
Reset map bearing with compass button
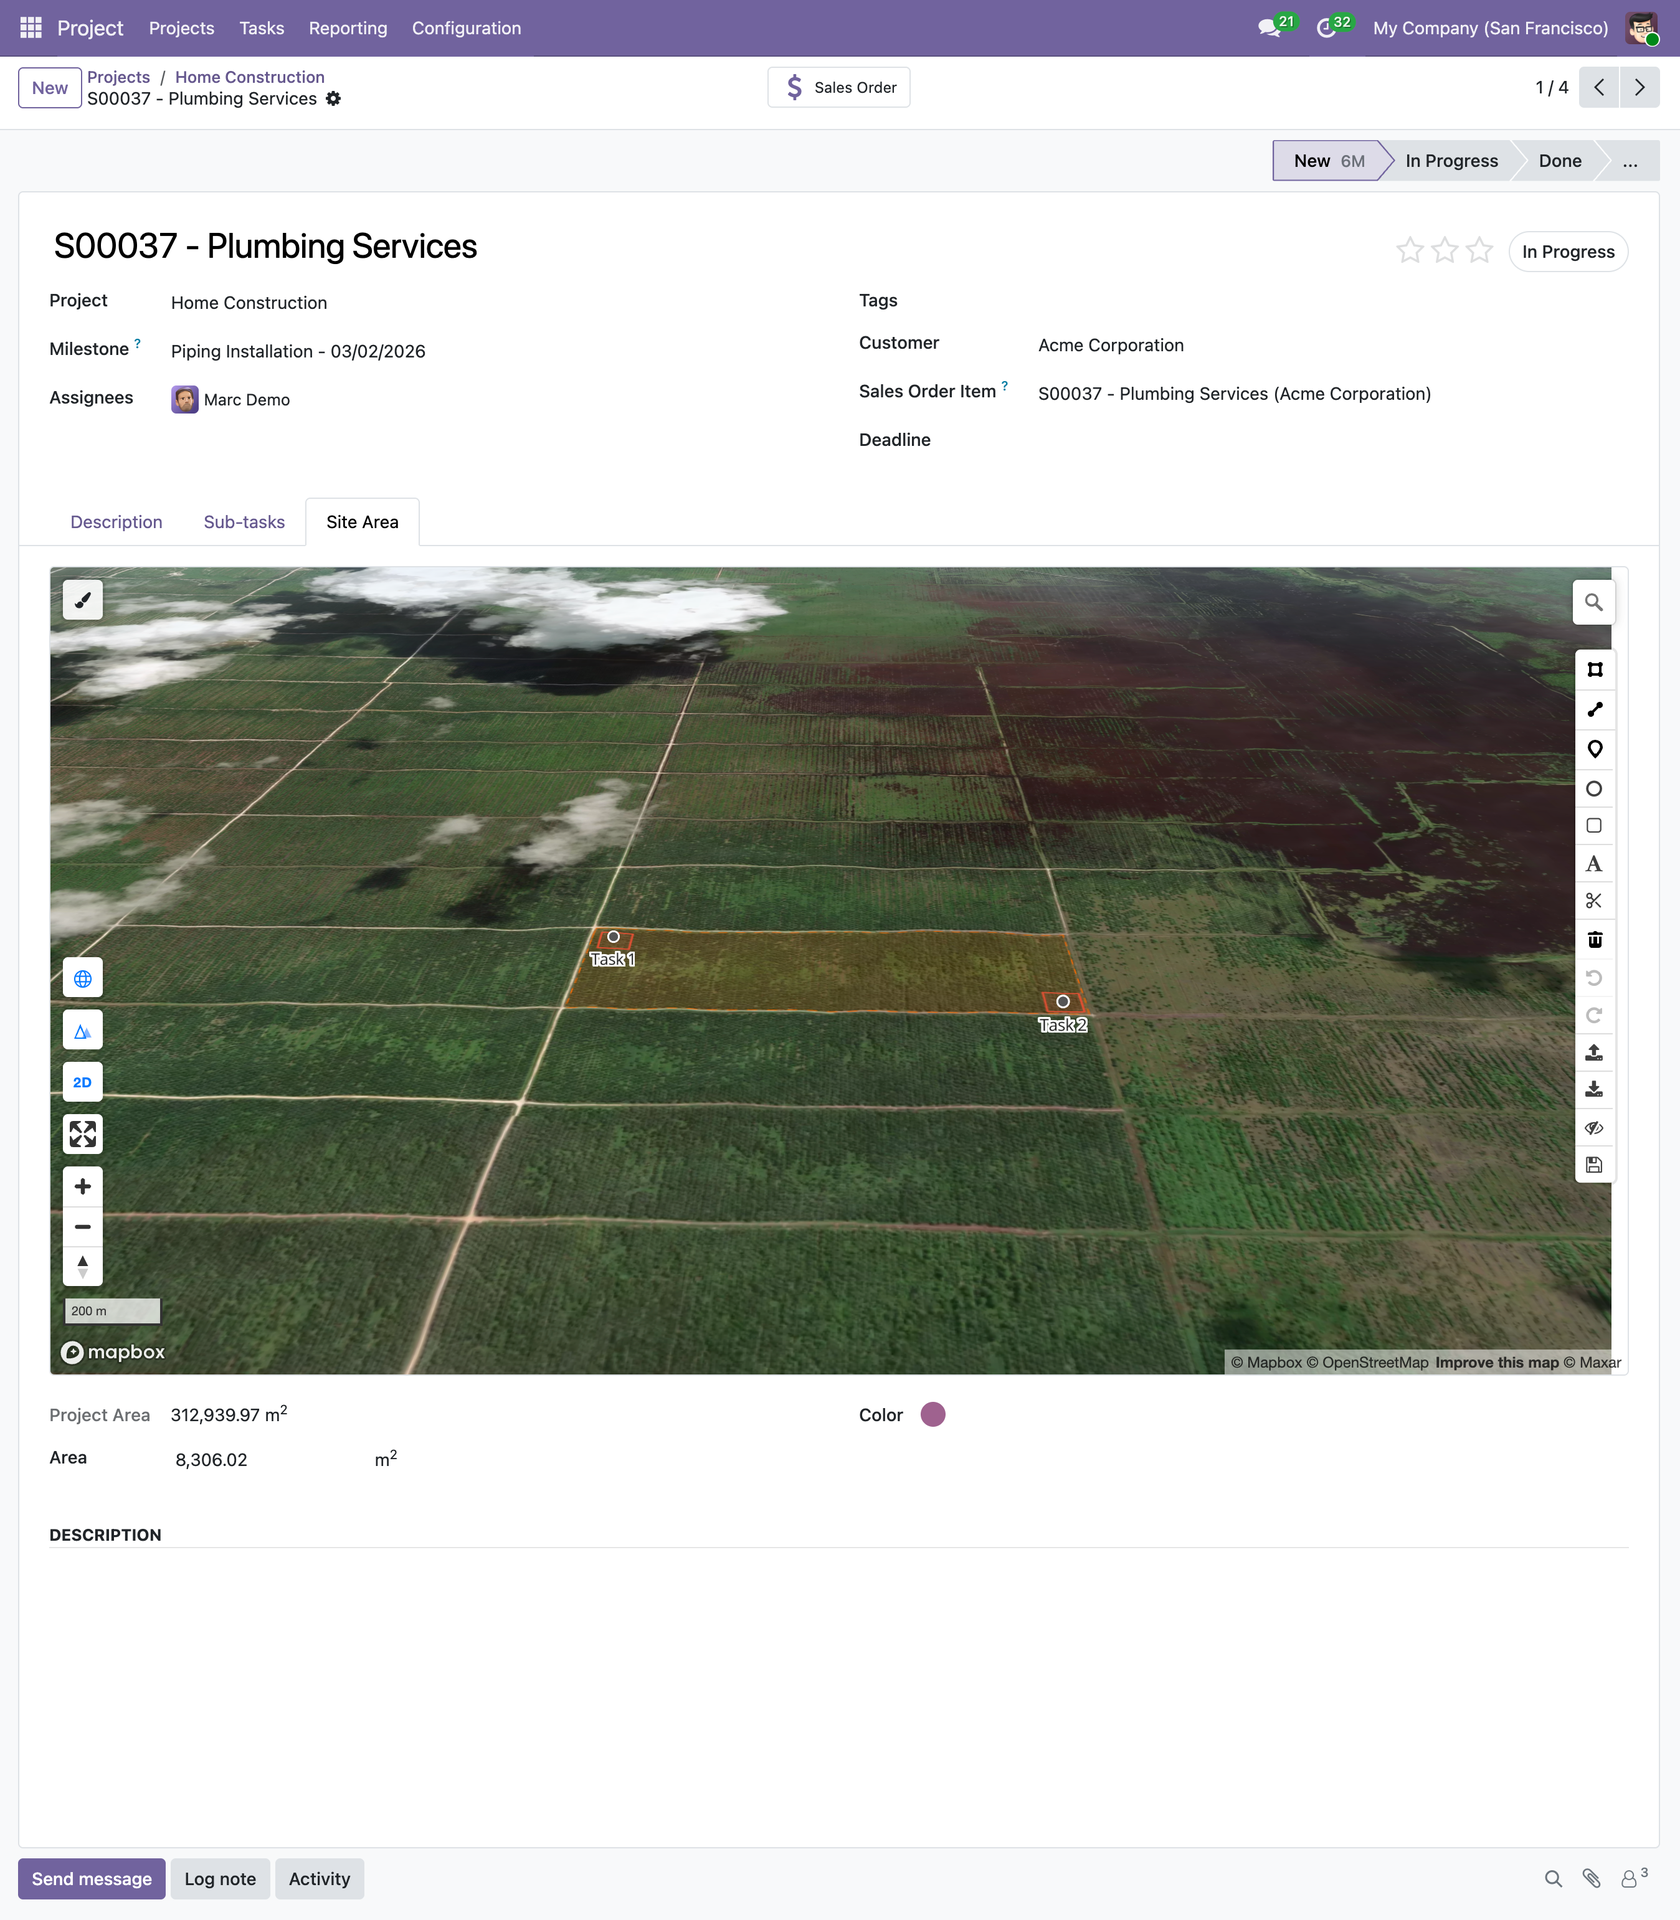pyautogui.click(x=83, y=1266)
